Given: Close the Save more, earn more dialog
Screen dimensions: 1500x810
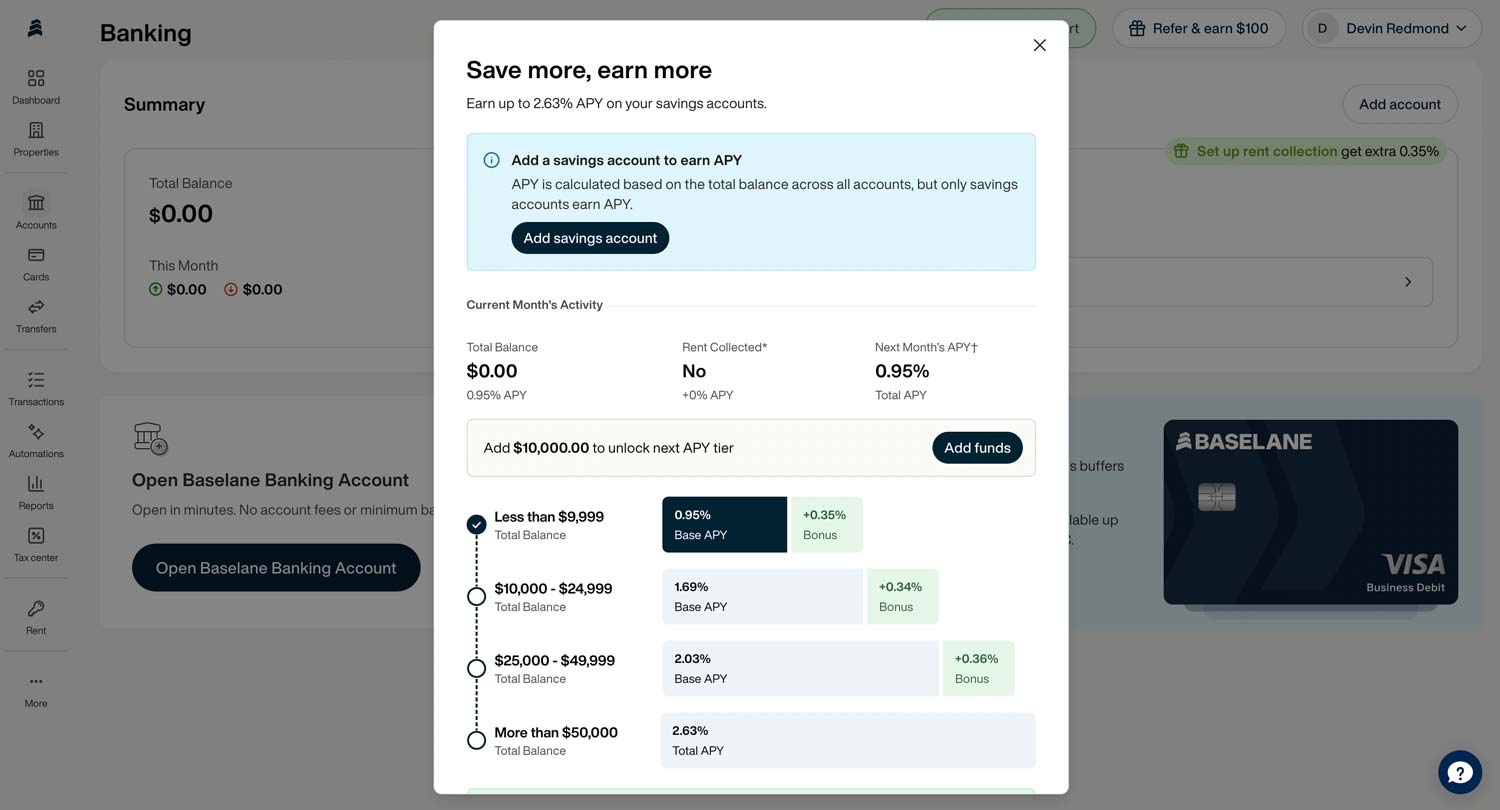Looking at the screenshot, I should point(1039,45).
